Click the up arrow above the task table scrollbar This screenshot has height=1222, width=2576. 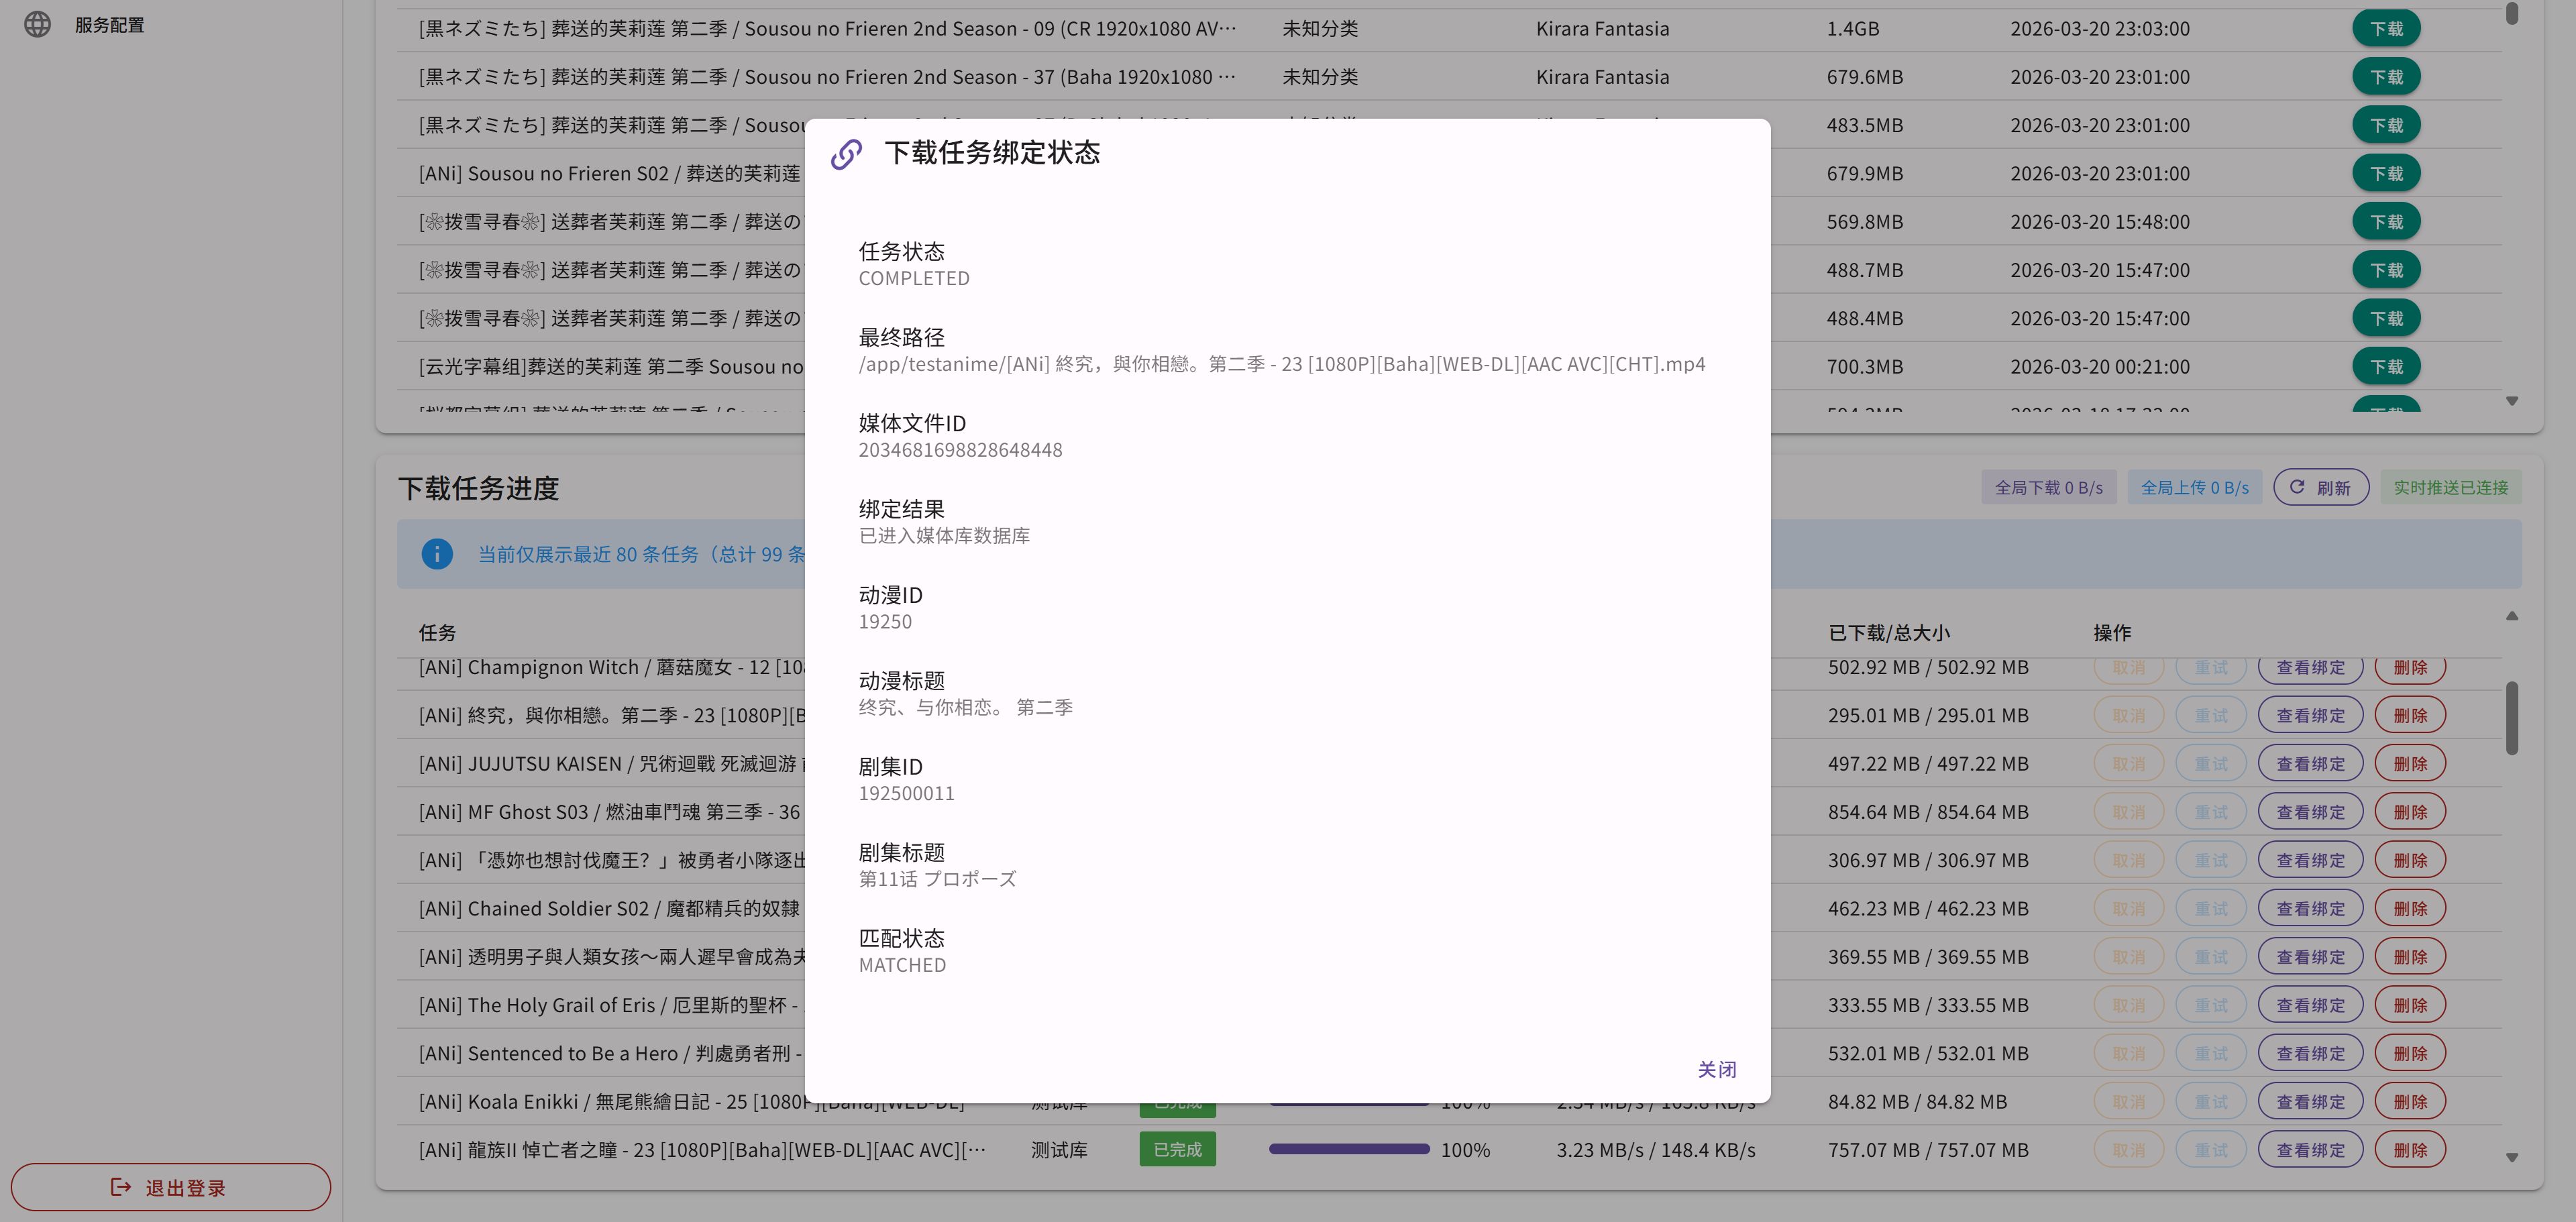[2511, 616]
